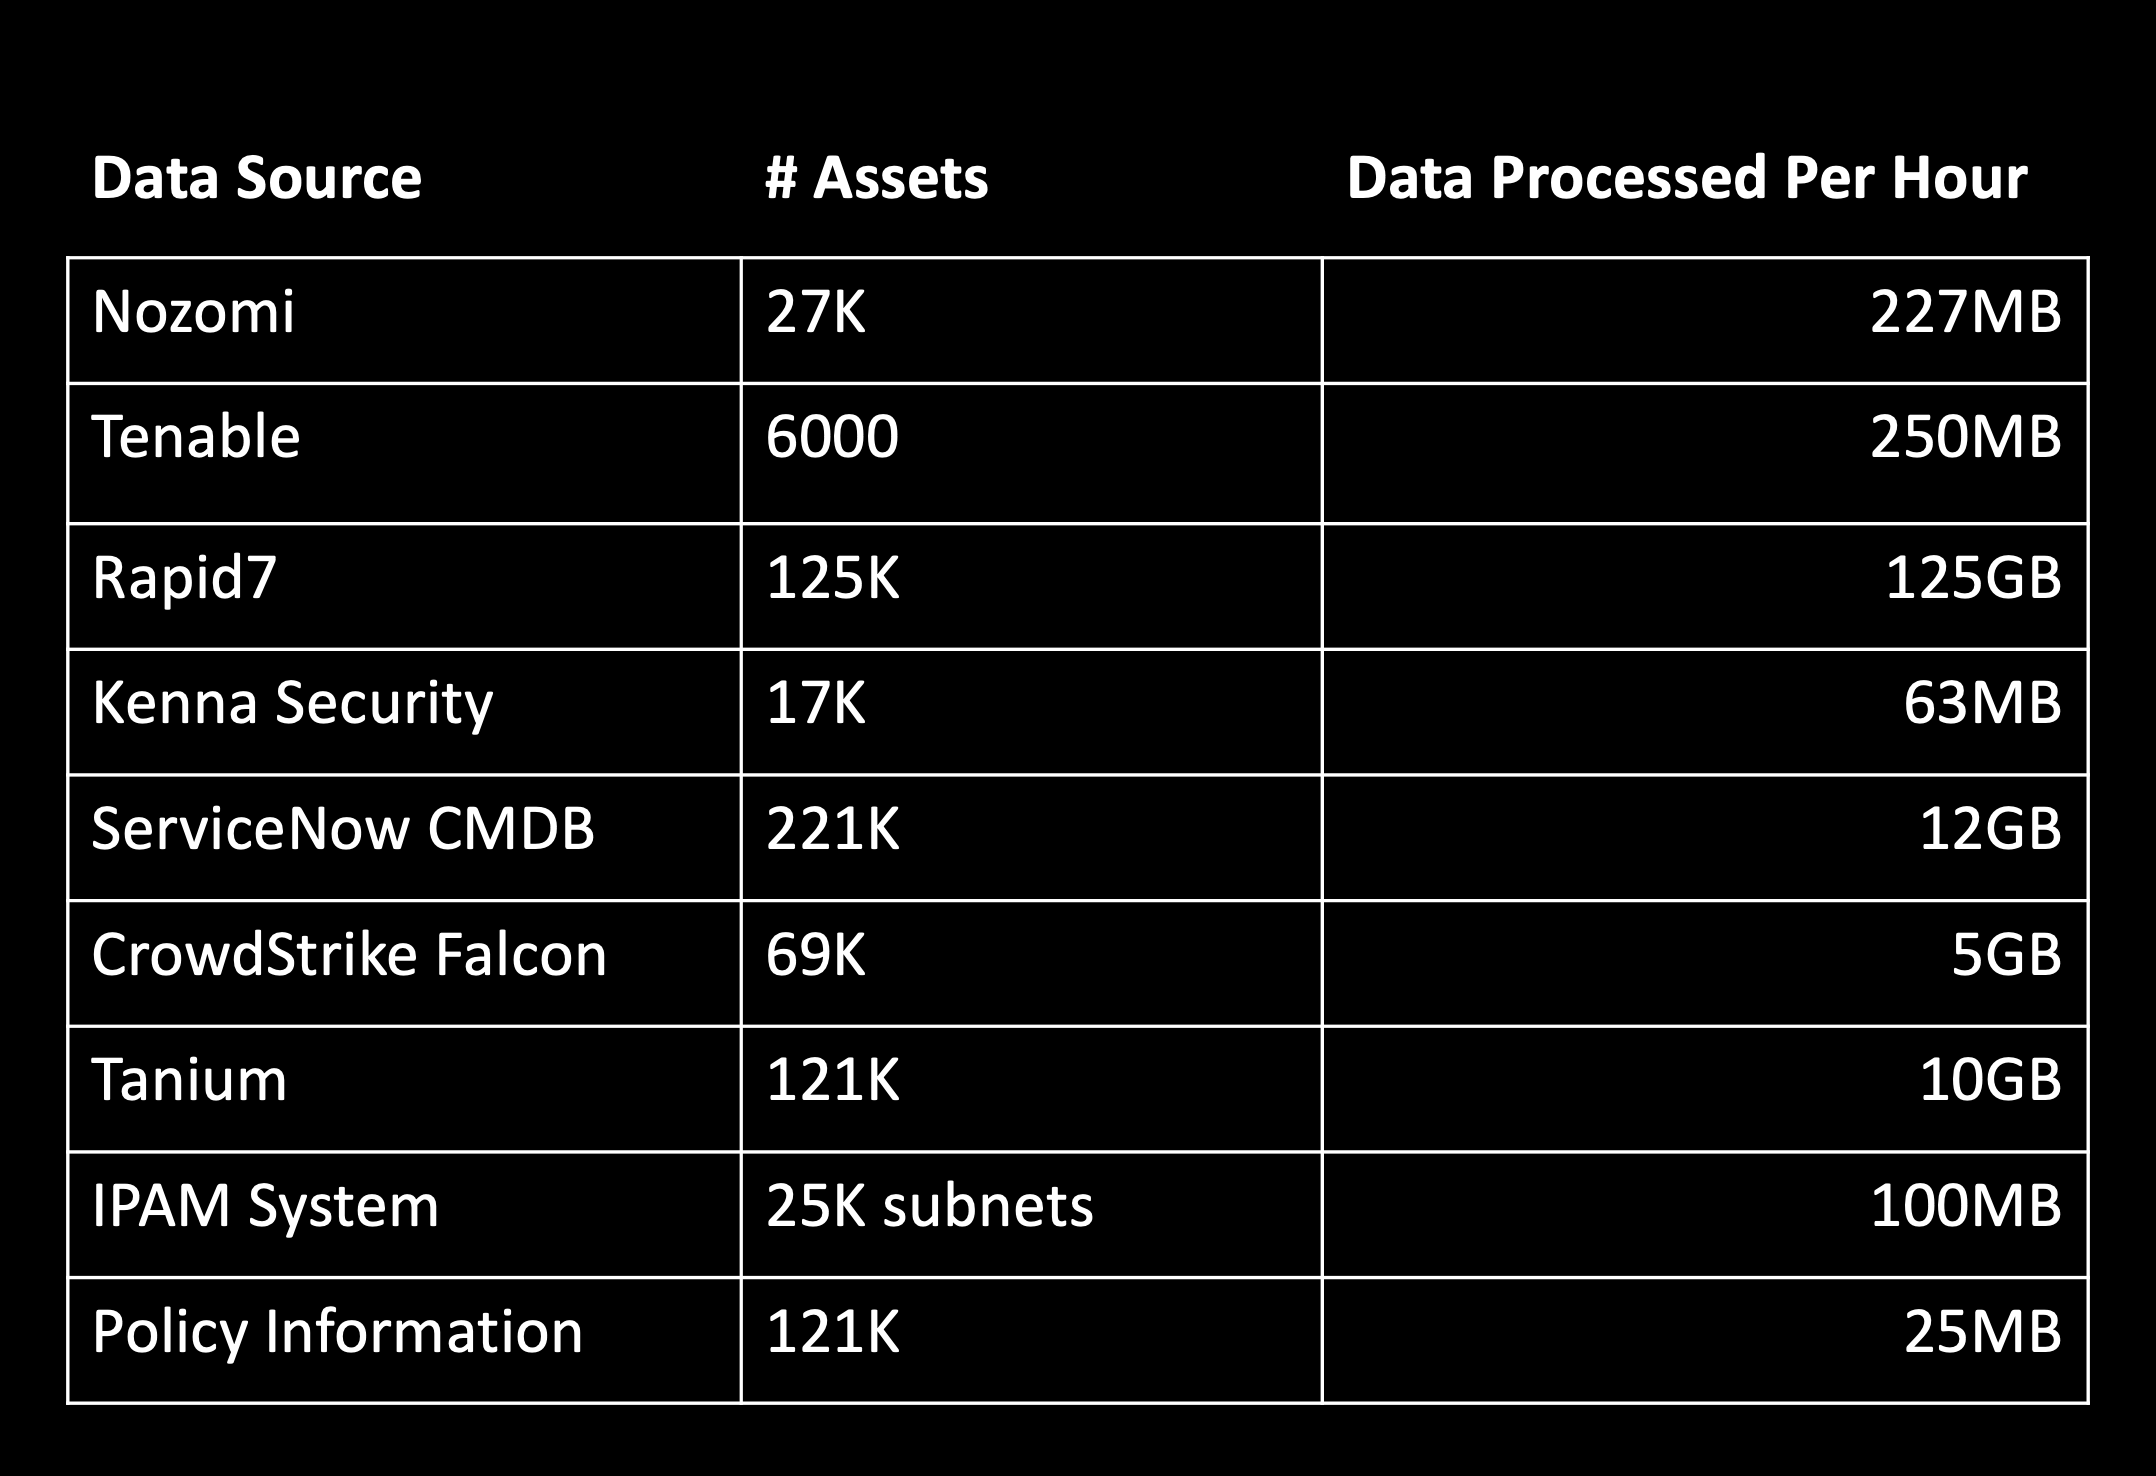
Task: Click the Data Source column header
Action: [257, 178]
